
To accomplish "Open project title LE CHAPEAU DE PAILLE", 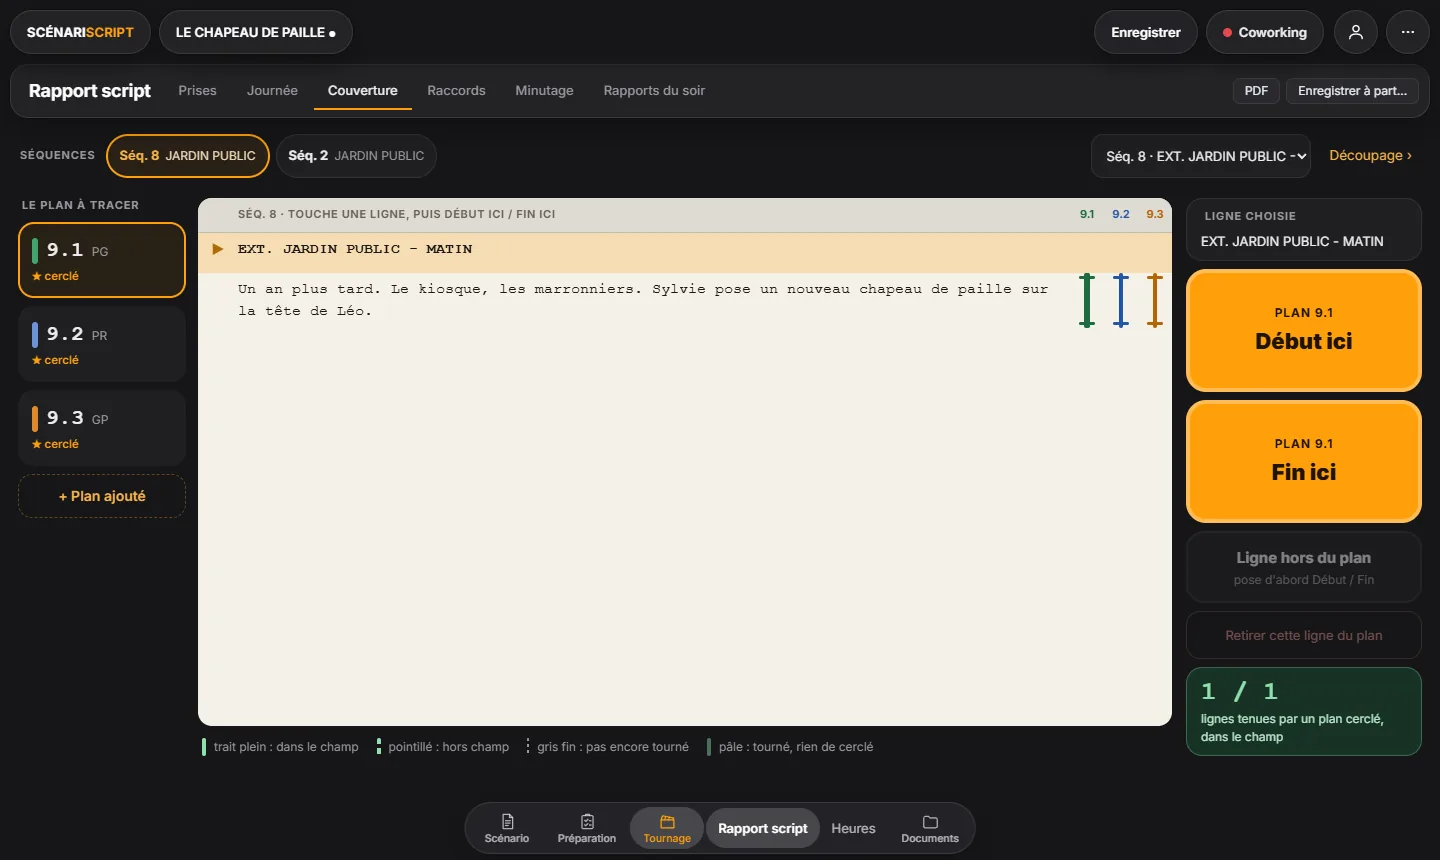I will [x=256, y=32].
